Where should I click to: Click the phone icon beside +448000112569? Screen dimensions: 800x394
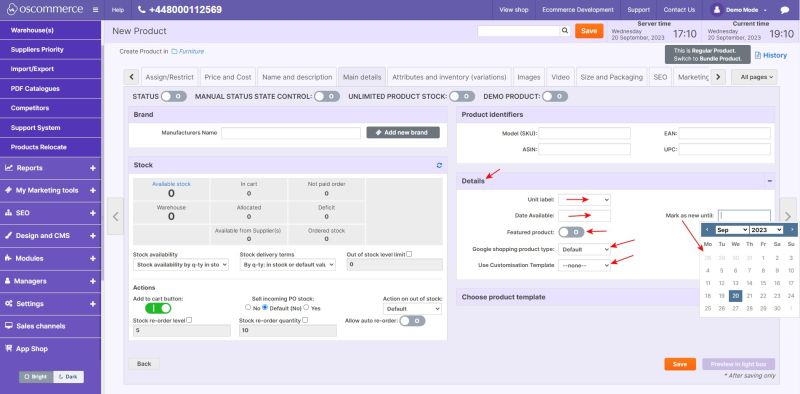(x=142, y=10)
